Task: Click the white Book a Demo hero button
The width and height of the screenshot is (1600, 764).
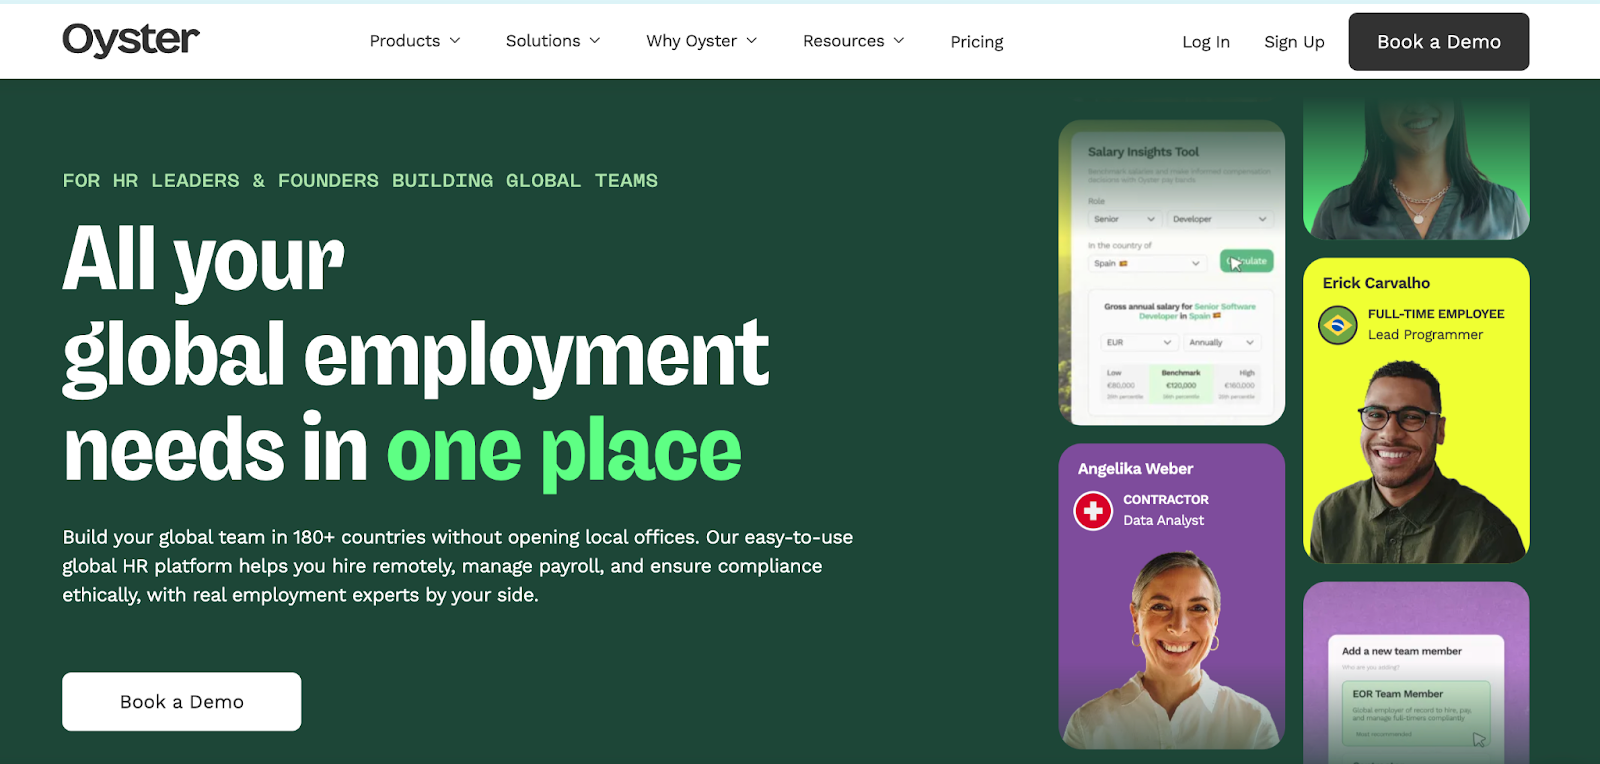Action: (182, 701)
